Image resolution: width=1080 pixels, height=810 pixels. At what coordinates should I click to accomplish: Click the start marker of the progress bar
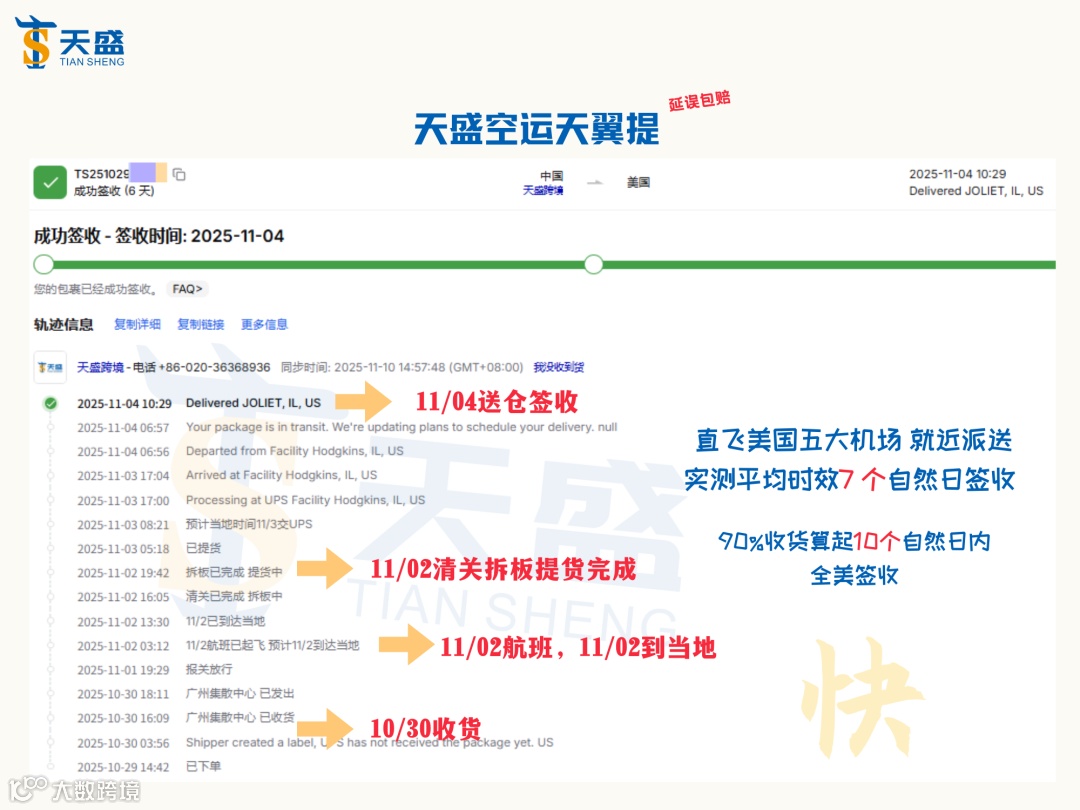[43, 264]
